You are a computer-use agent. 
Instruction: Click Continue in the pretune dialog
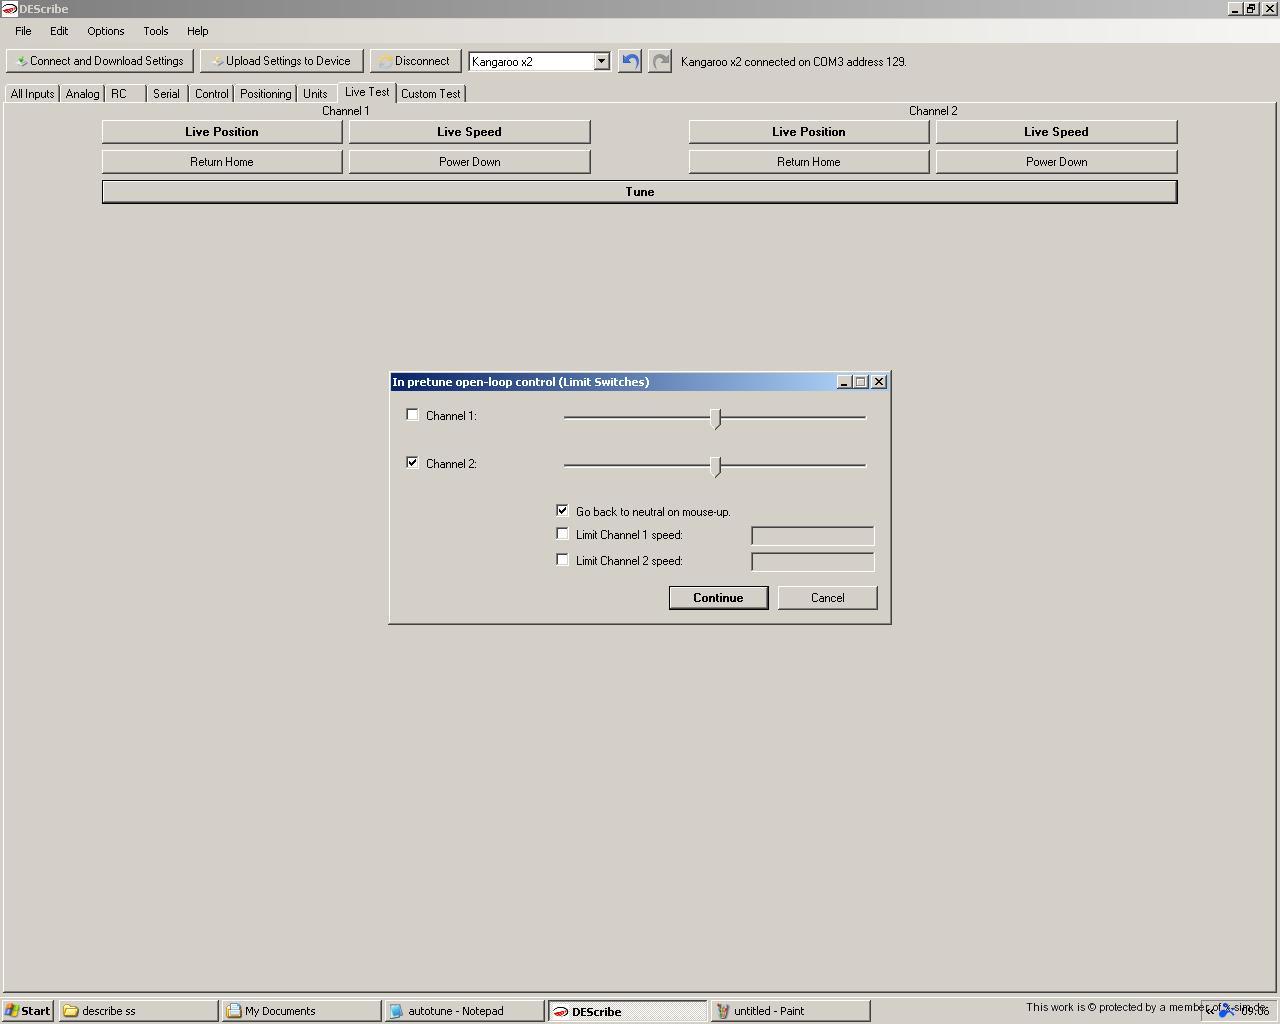718,598
